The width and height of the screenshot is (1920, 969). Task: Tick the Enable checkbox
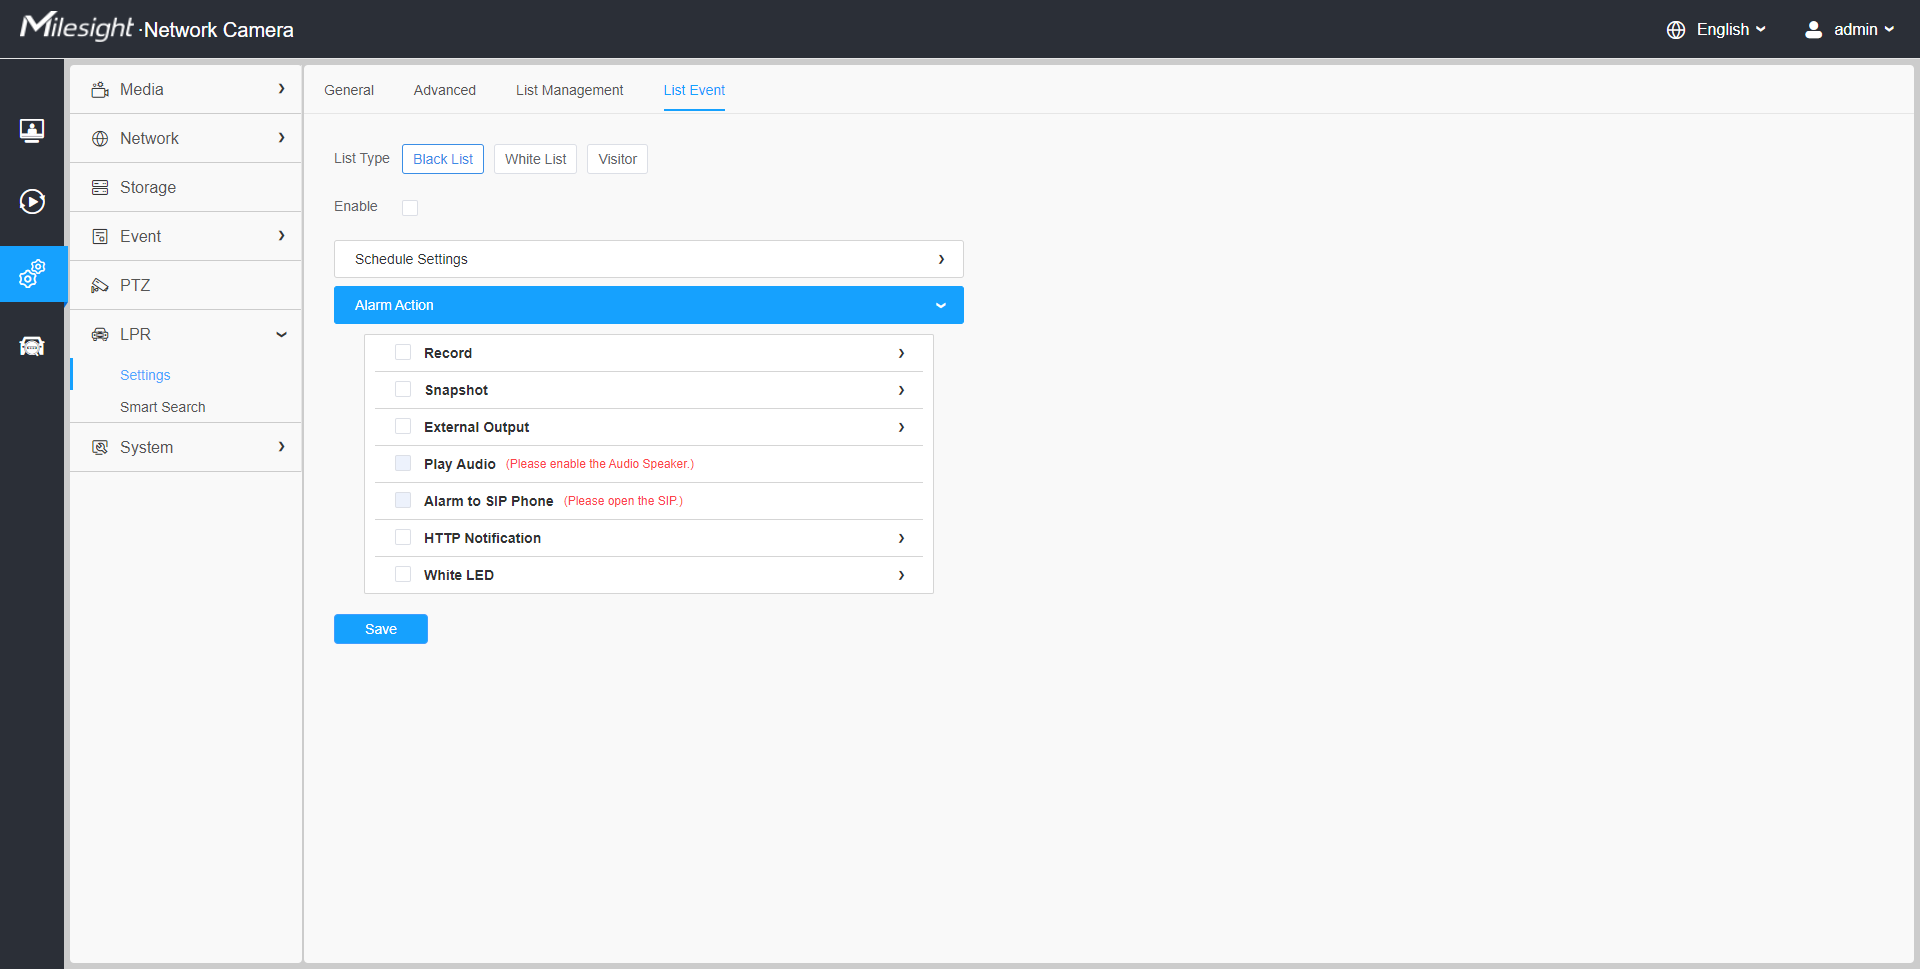(x=410, y=208)
